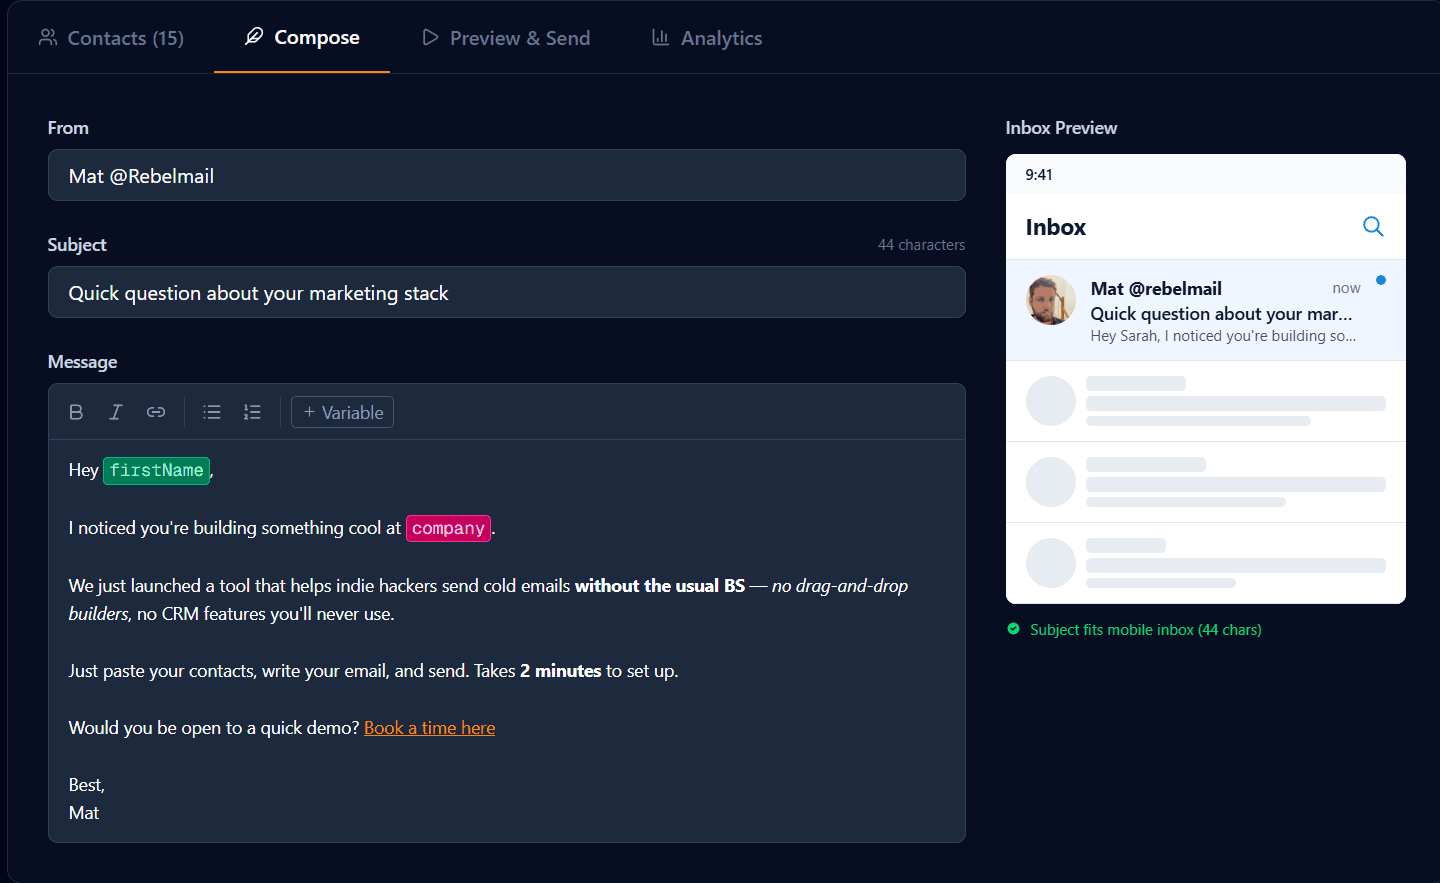Click the green checkmark status icon
The height and width of the screenshot is (883, 1440).
(x=1013, y=629)
